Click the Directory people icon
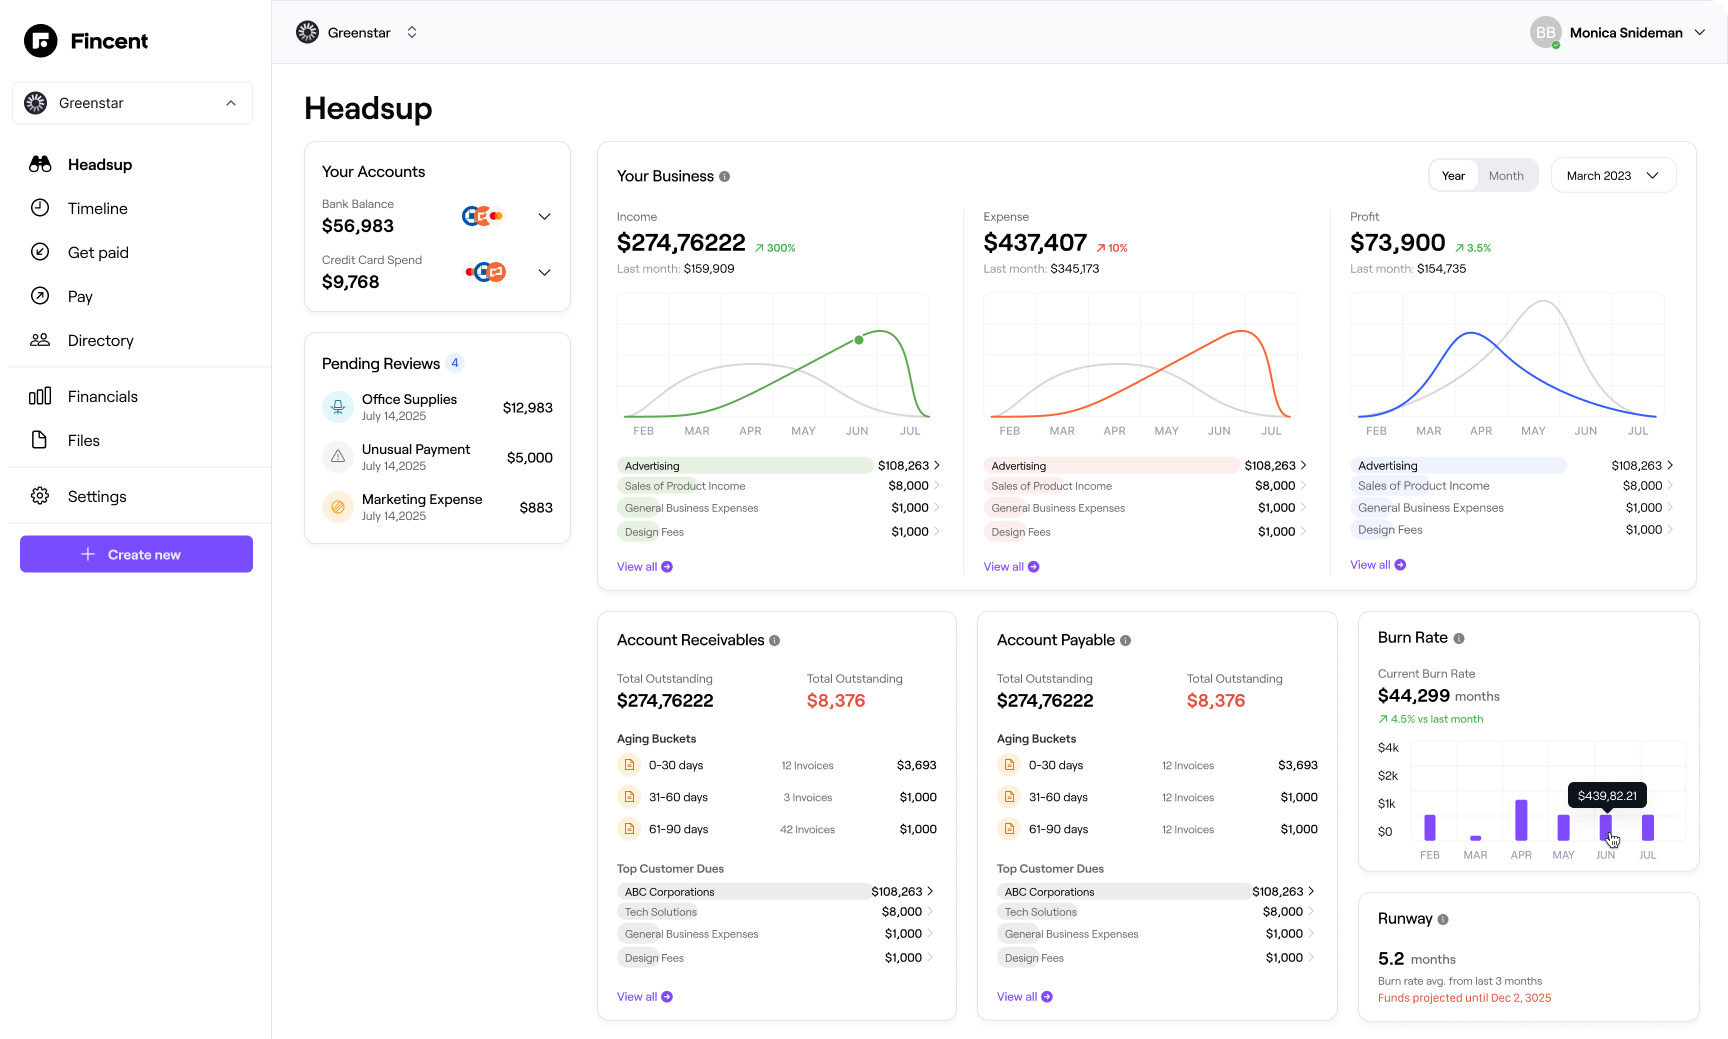Screen dimensions: 1728x1039 click(x=40, y=340)
